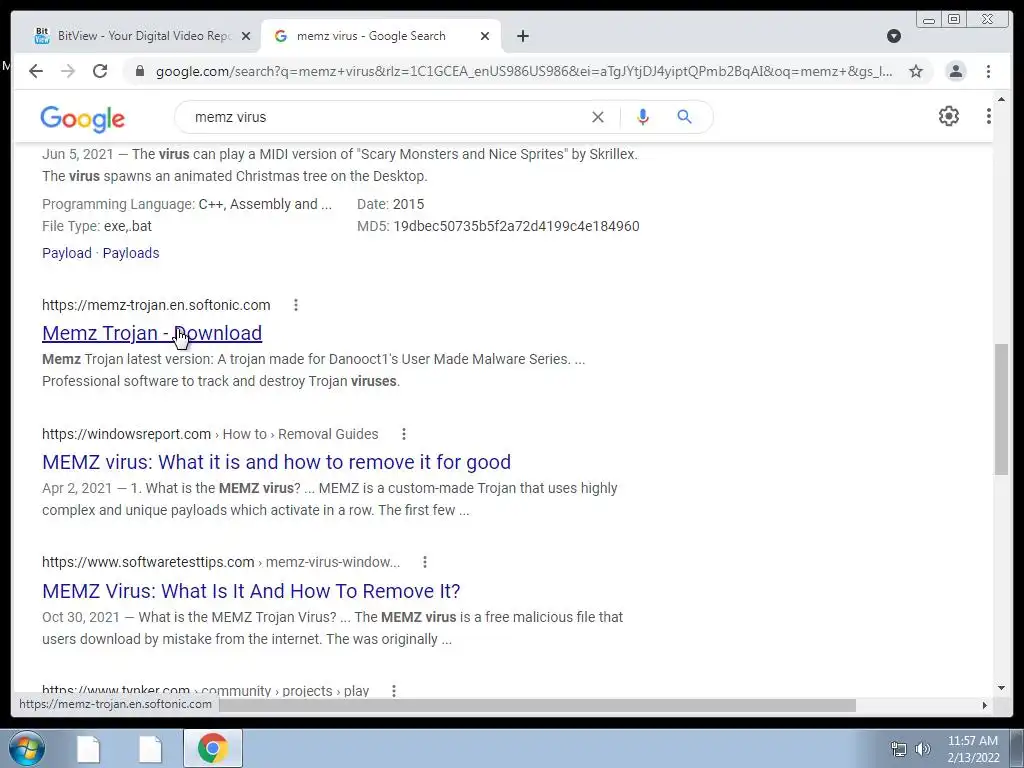Open the Windows Start menu

click(26, 748)
